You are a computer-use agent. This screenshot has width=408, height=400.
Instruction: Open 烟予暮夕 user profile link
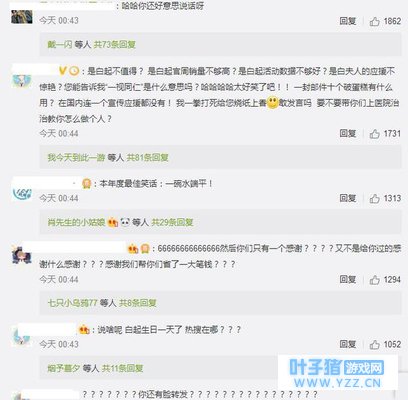click(x=64, y=368)
